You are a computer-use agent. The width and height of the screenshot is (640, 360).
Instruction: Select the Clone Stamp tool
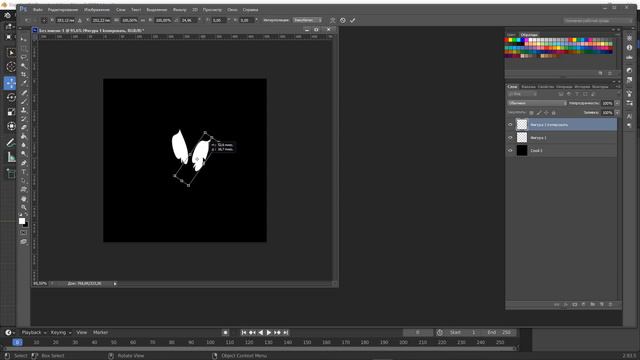(x=24, y=110)
